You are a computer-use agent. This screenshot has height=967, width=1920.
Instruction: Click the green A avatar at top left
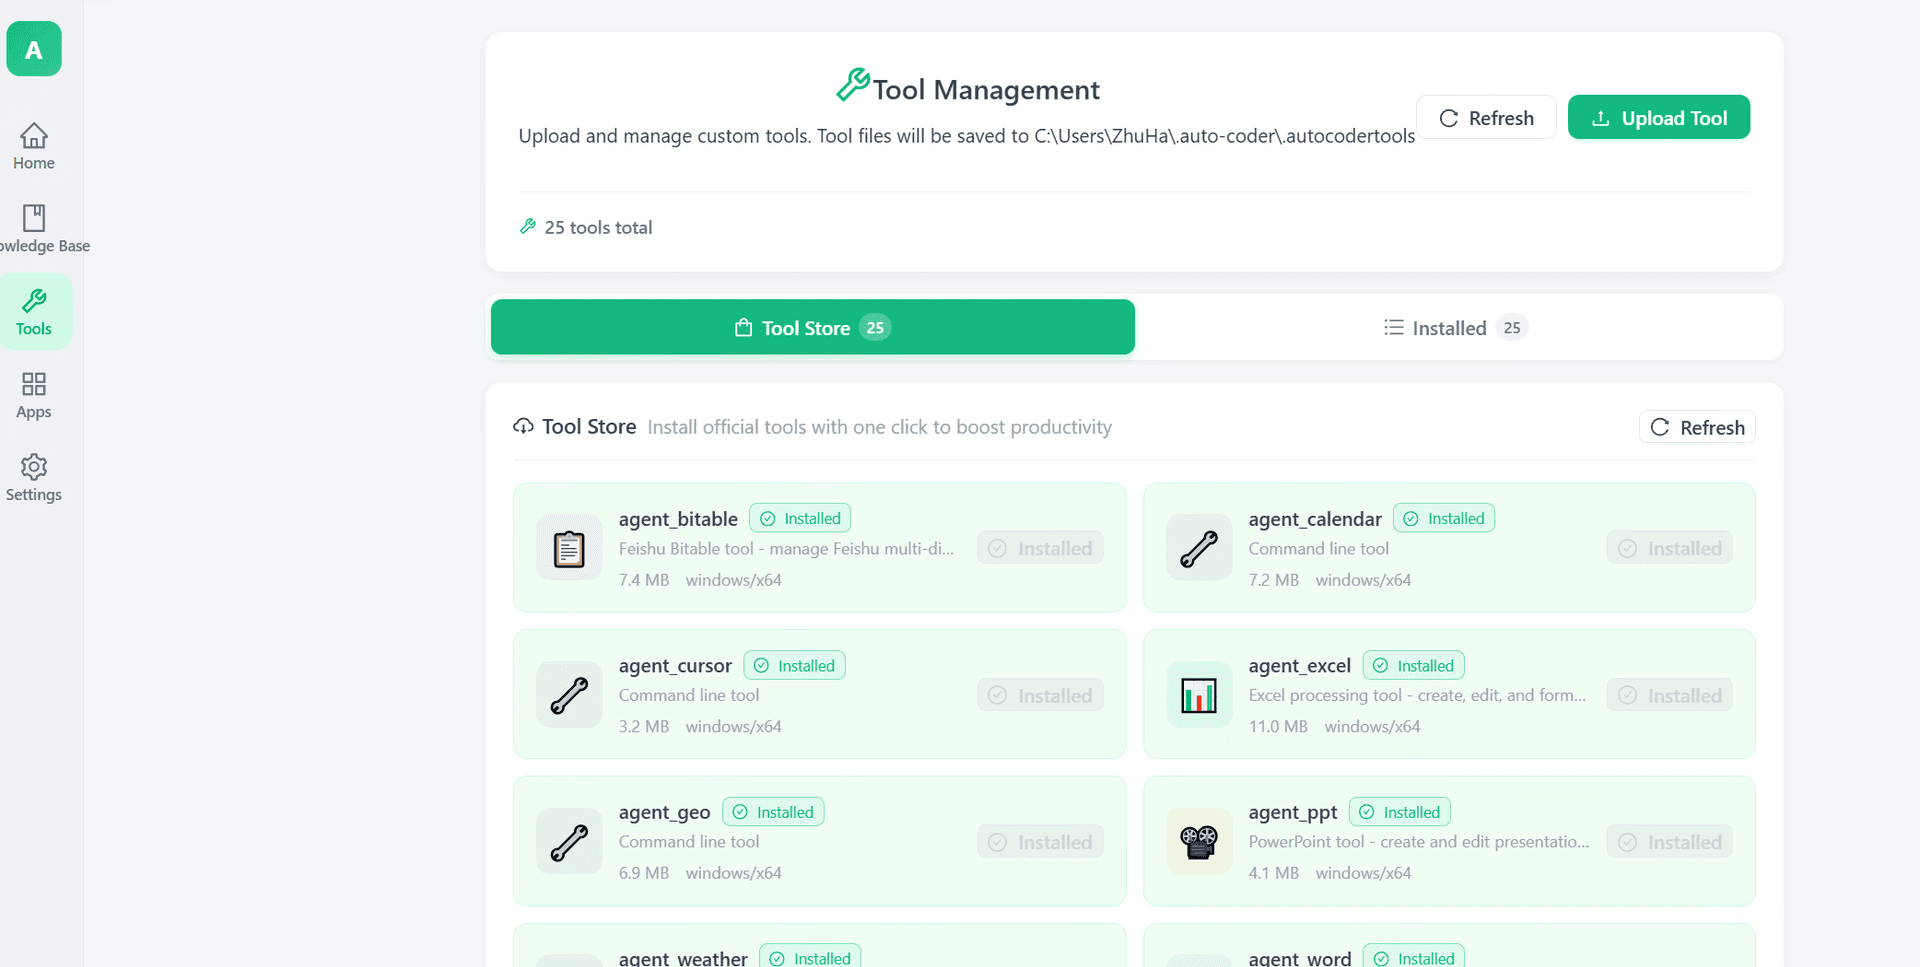33,48
